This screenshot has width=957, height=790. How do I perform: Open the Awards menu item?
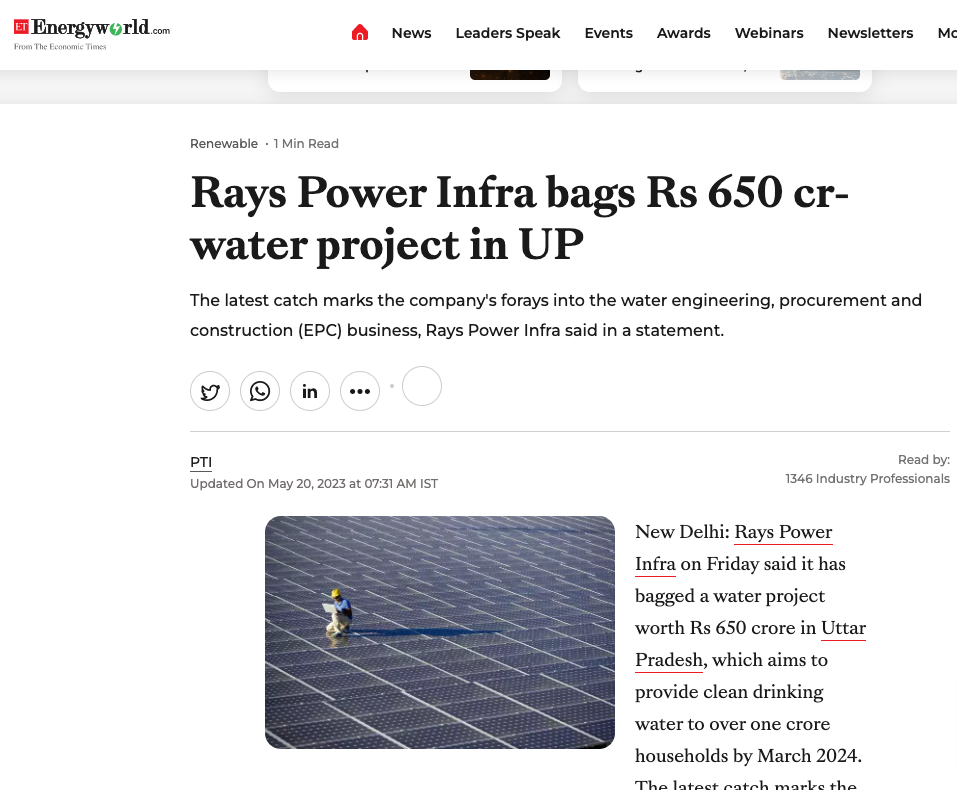[683, 33]
